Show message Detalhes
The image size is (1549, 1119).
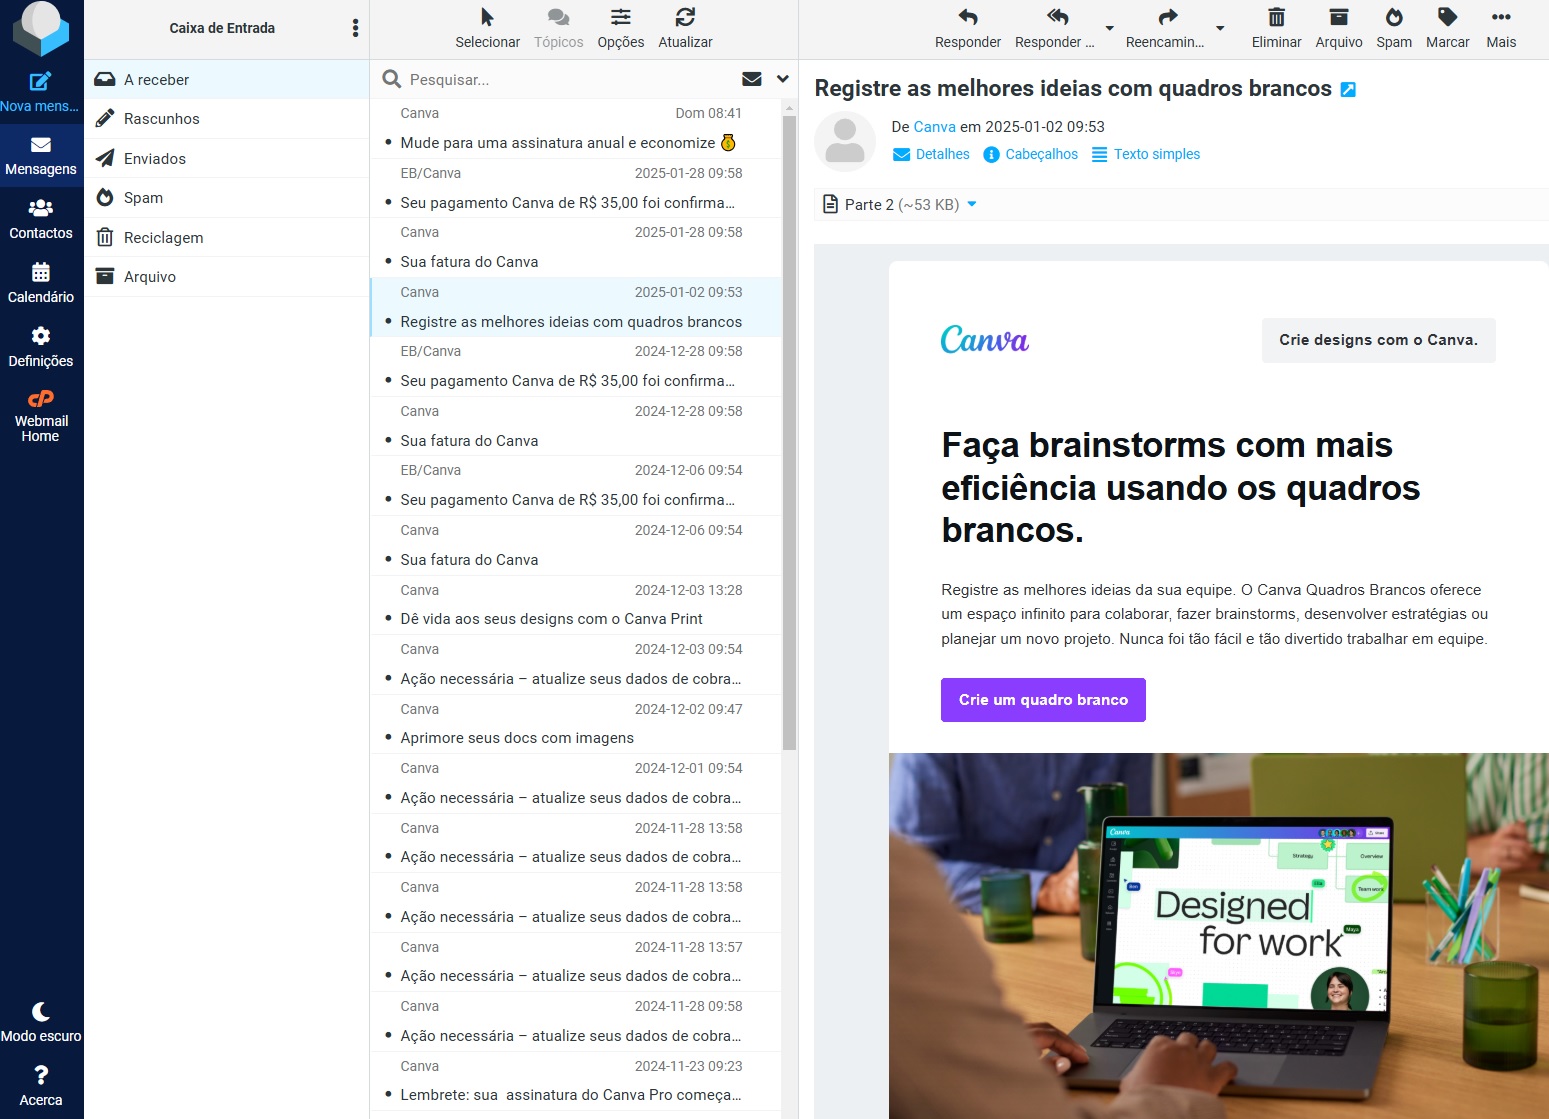931,154
